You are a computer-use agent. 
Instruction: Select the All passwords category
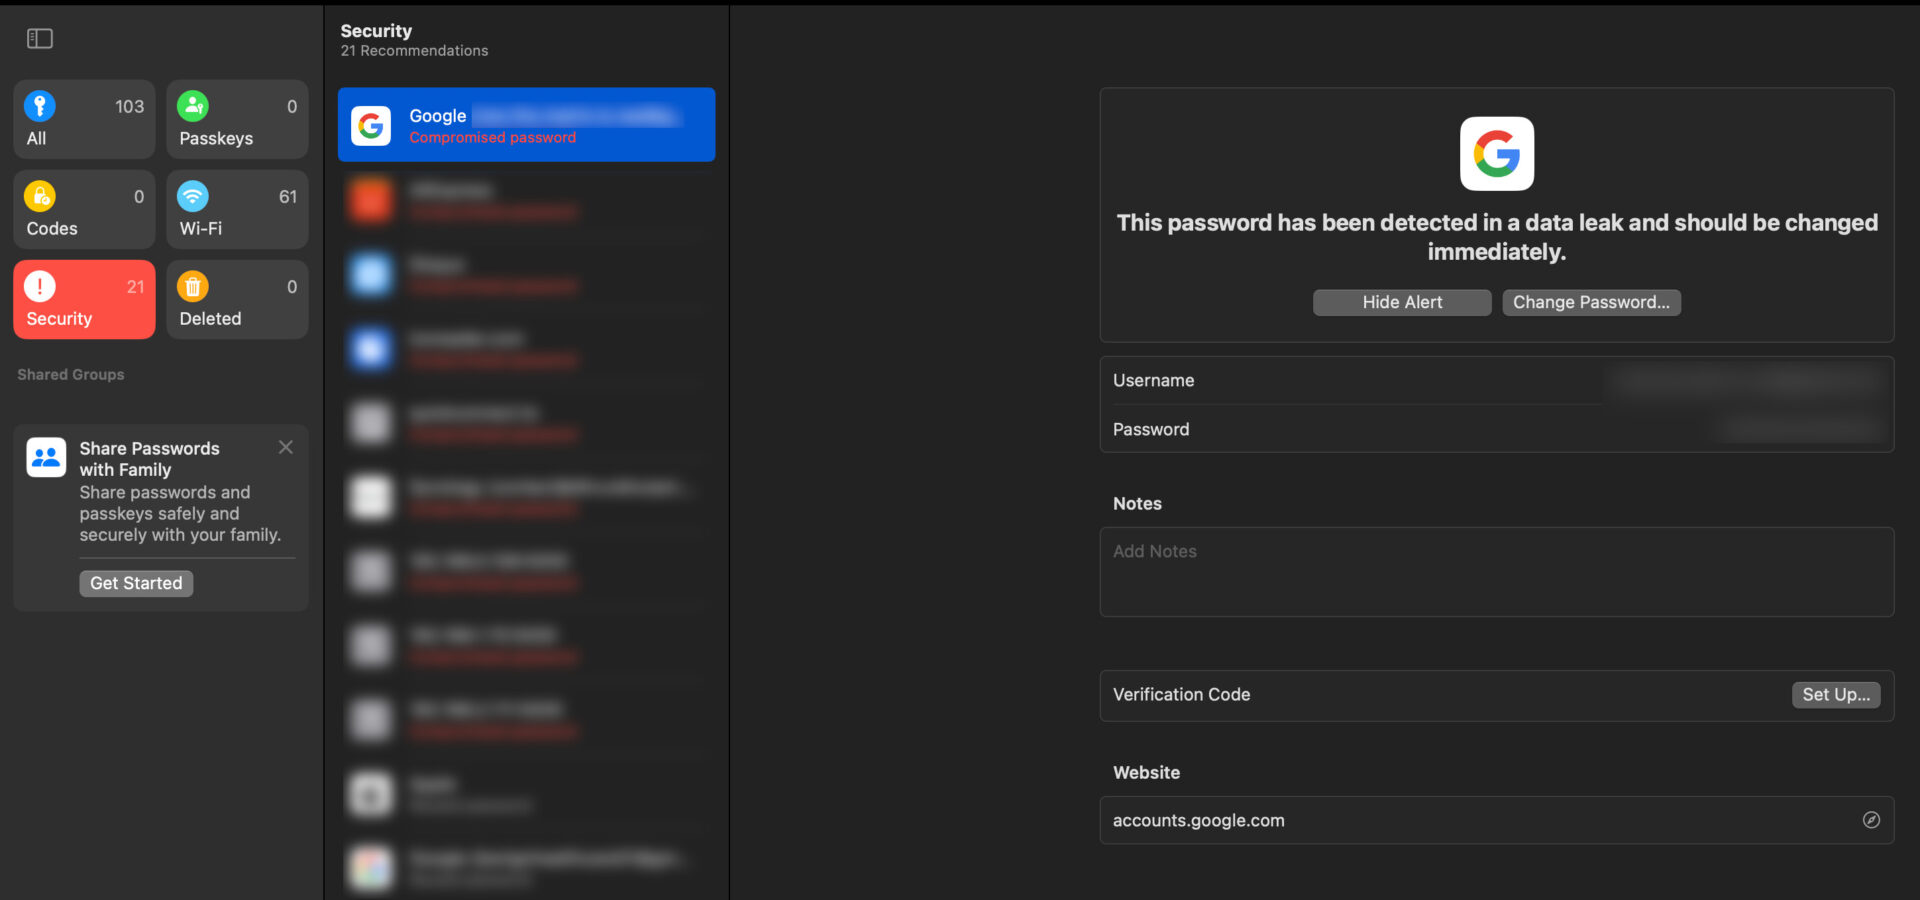click(x=83, y=119)
